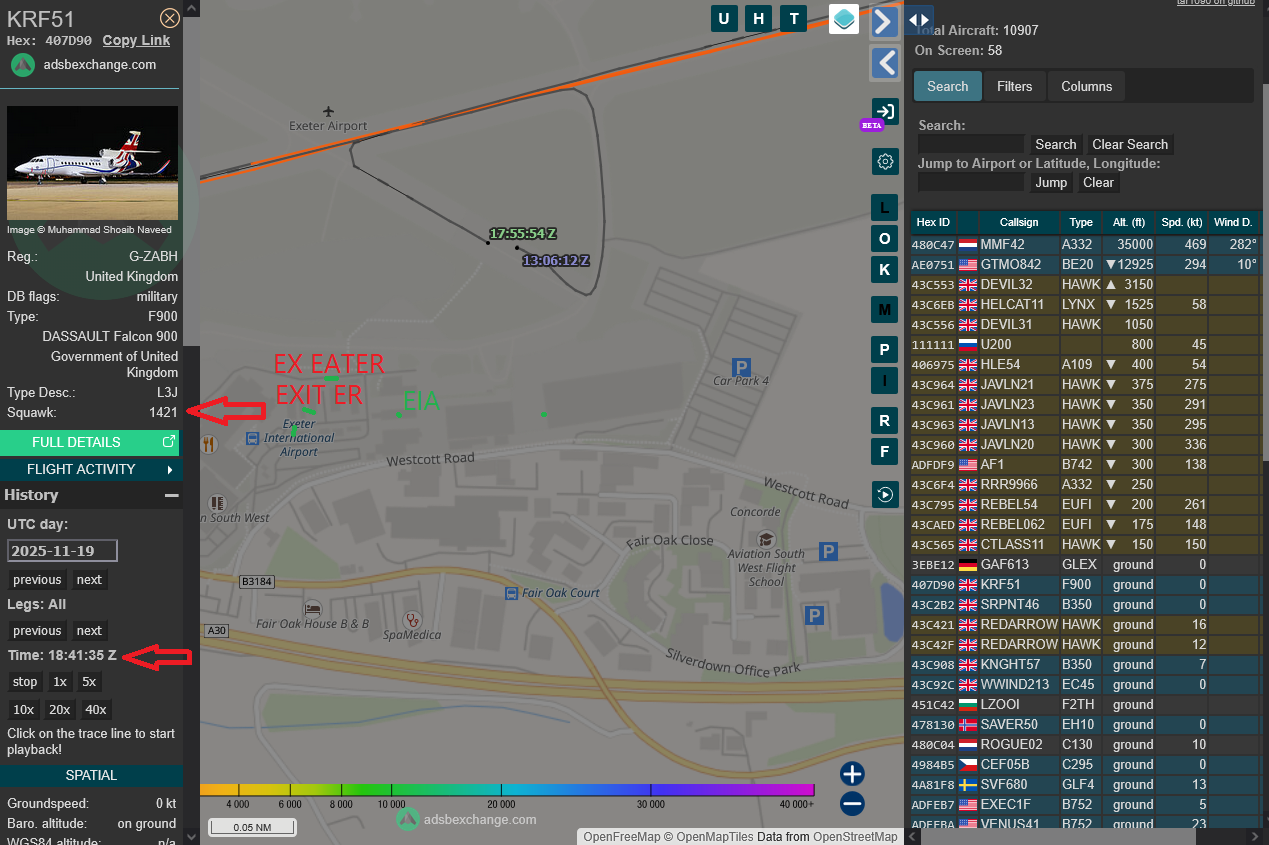
Task: Click the zoom in plus button
Action: pos(852,774)
